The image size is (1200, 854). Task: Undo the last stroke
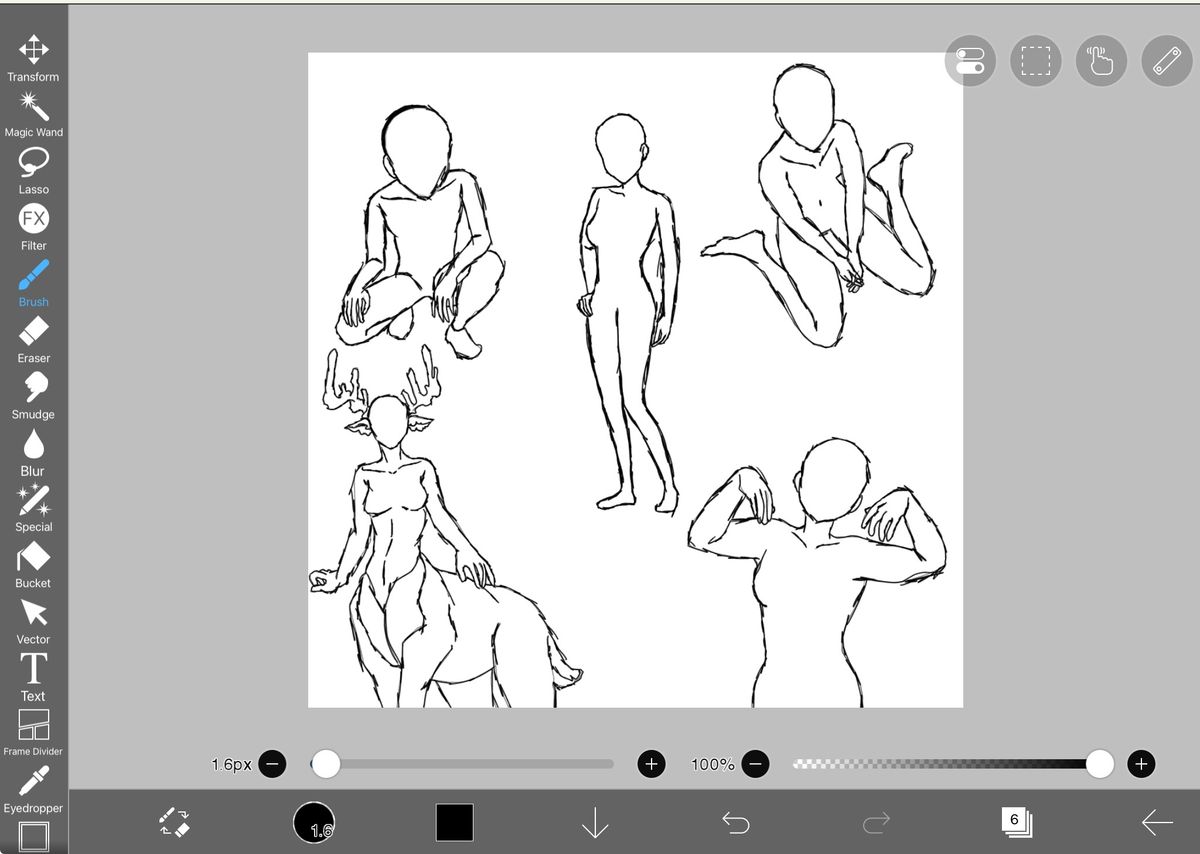[735, 822]
